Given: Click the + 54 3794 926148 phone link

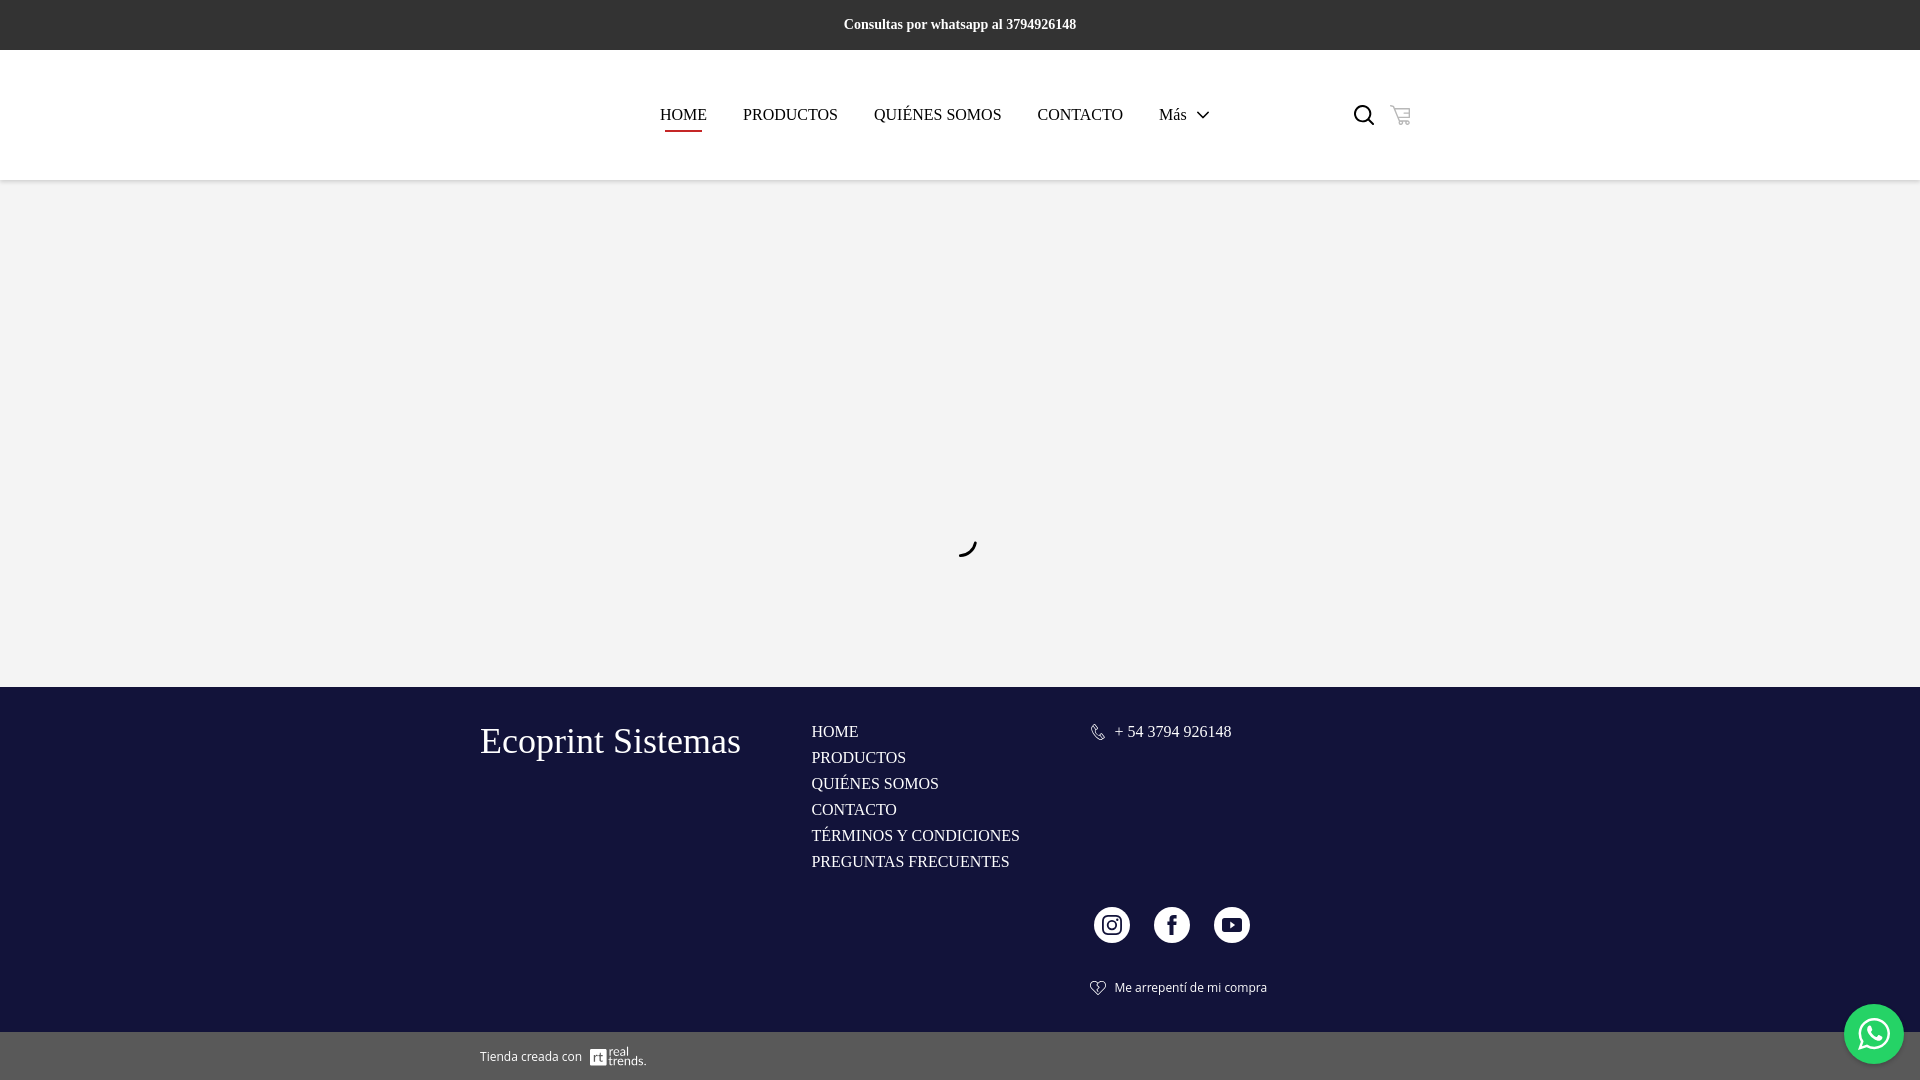Looking at the screenshot, I should pos(1172,732).
